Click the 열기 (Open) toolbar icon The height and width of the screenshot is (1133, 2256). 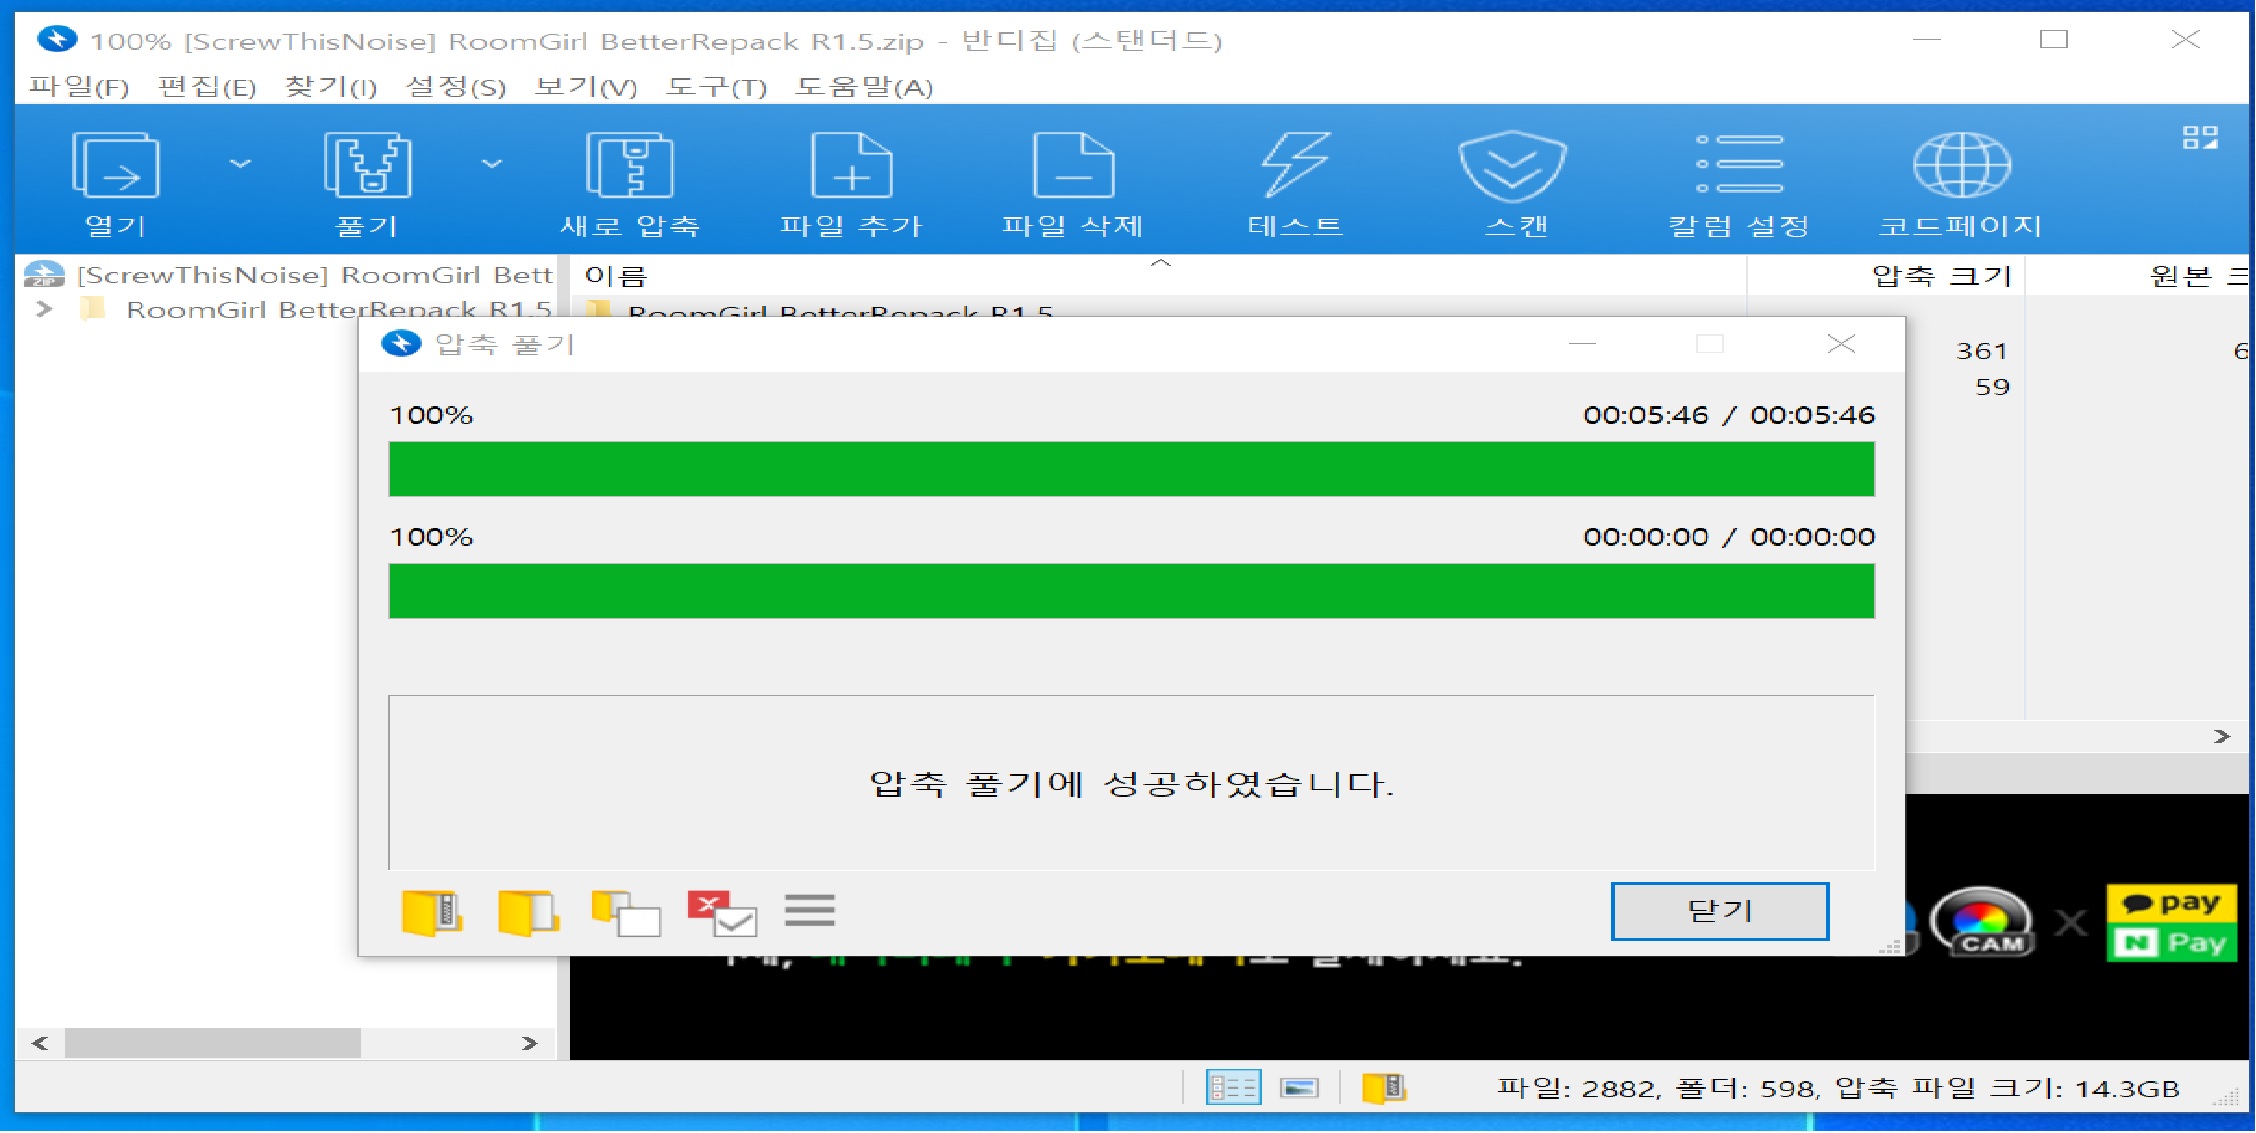115,167
